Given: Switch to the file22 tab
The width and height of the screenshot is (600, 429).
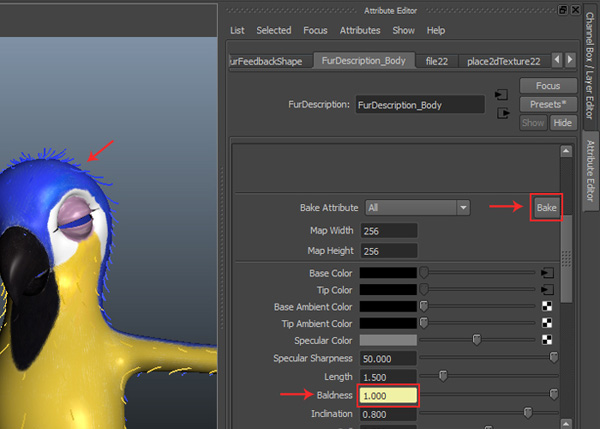Looking at the screenshot, I should 437,61.
